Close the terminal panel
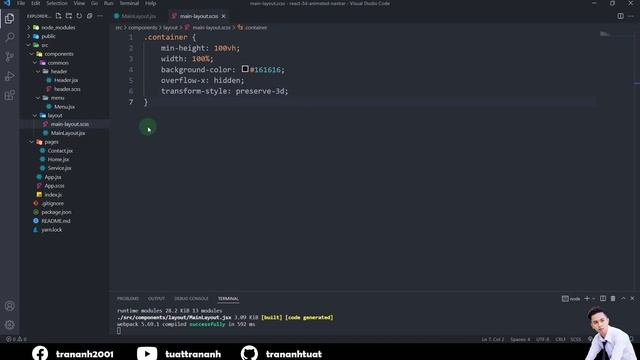This screenshot has height=360, width=640. 632,299
